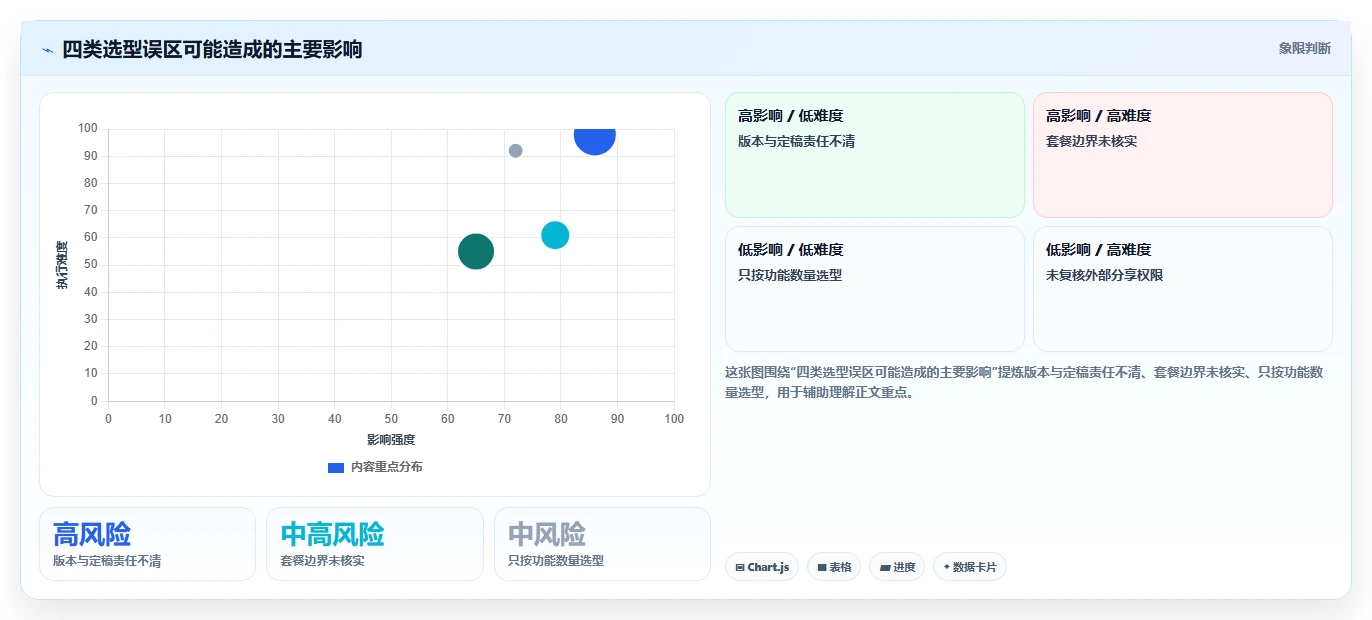The height and width of the screenshot is (620, 1372).
Task: Open the 高影响 / 低难度 quadrant card
Action: coord(875,155)
